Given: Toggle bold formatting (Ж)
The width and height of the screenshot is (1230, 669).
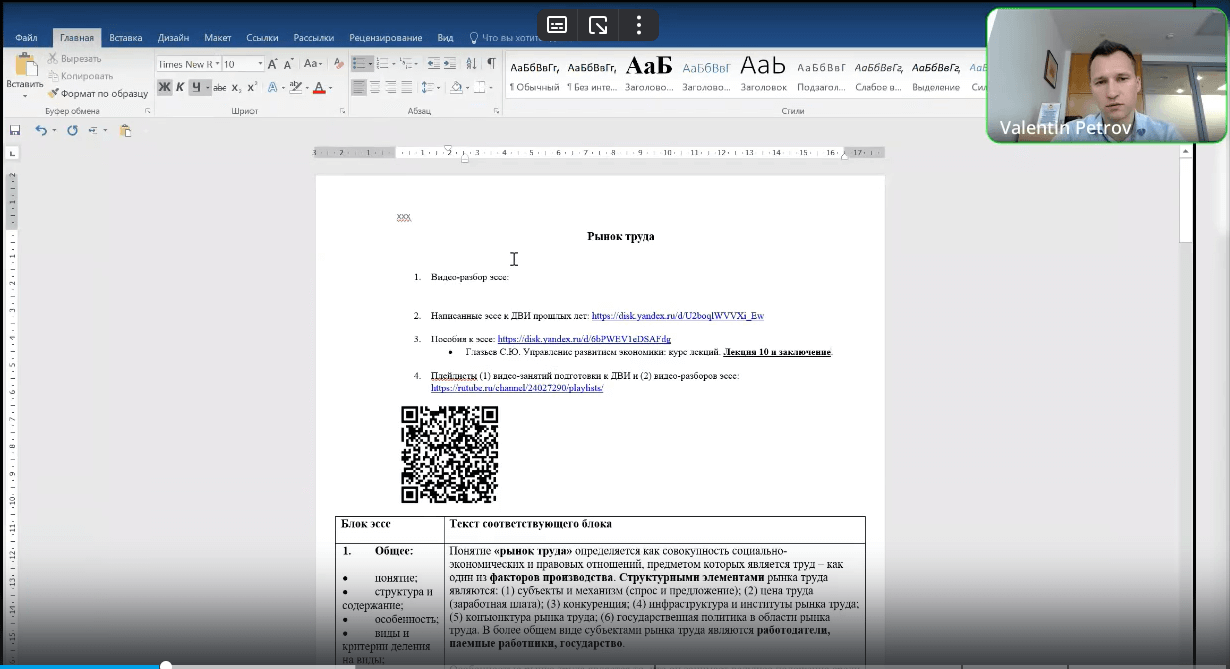Looking at the screenshot, I should [164, 88].
